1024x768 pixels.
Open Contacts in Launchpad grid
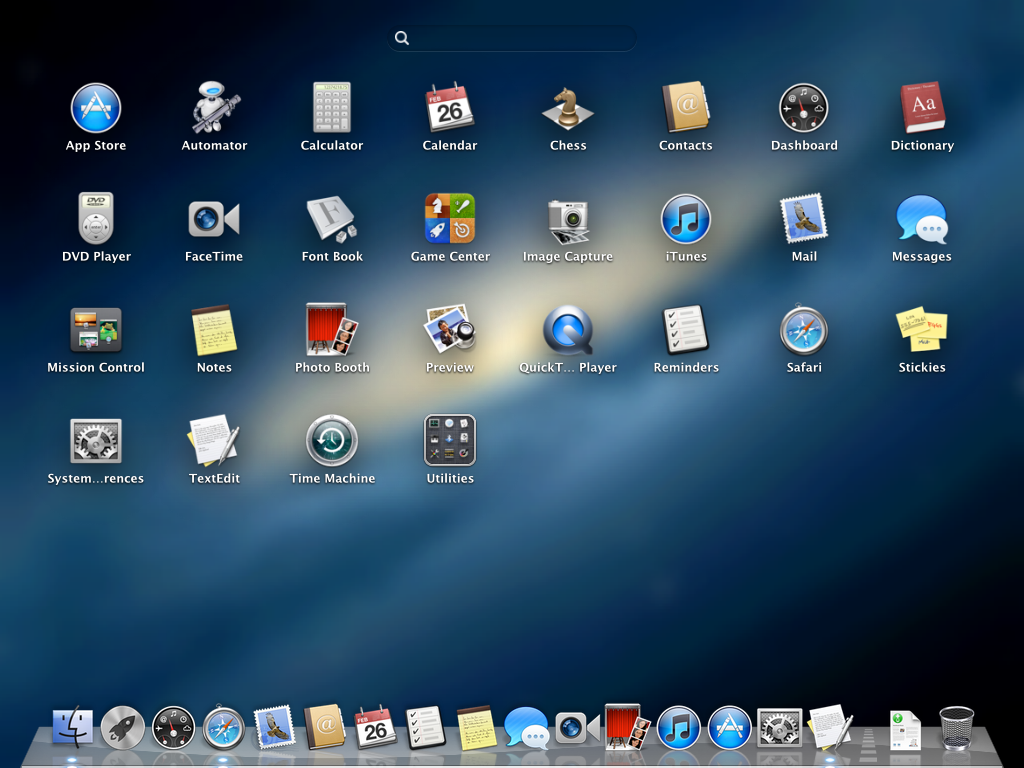686,108
